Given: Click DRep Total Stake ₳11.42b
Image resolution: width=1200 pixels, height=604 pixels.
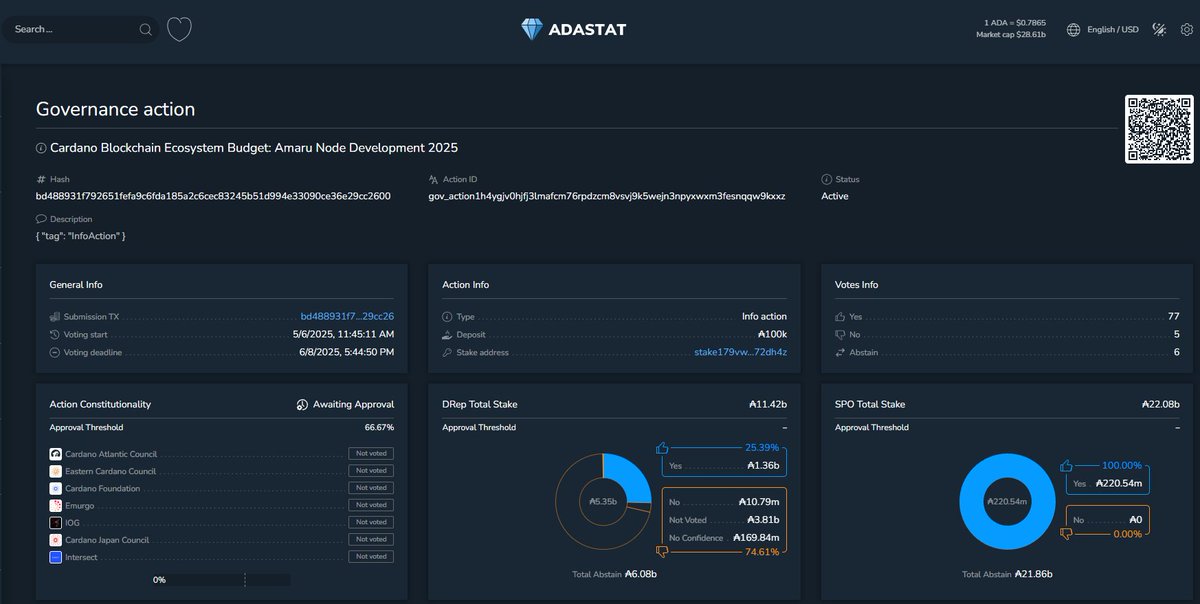Looking at the screenshot, I should (x=768, y=405).
